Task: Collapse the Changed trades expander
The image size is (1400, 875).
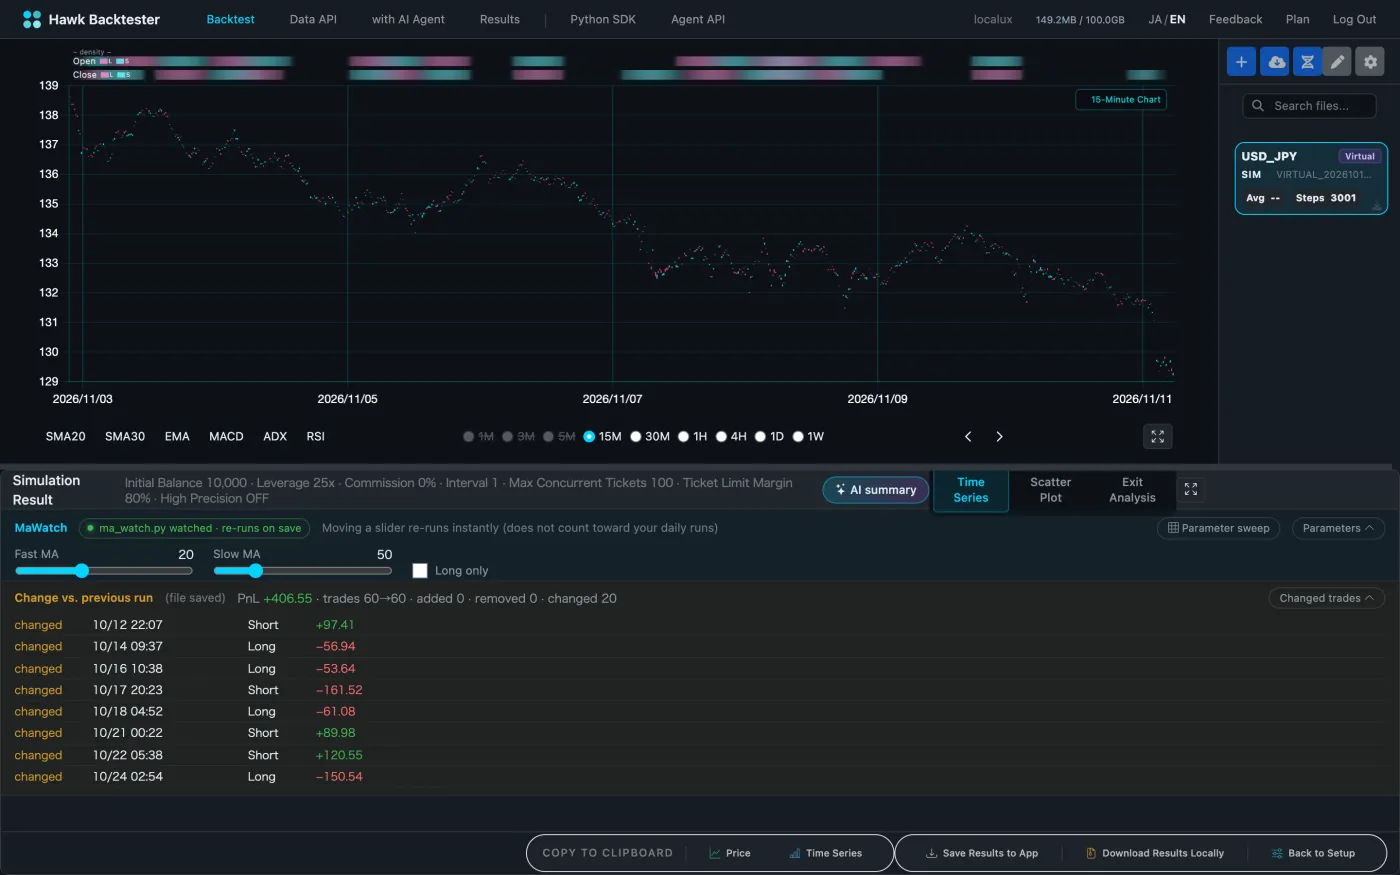Action: click(x=1326, y=598)
